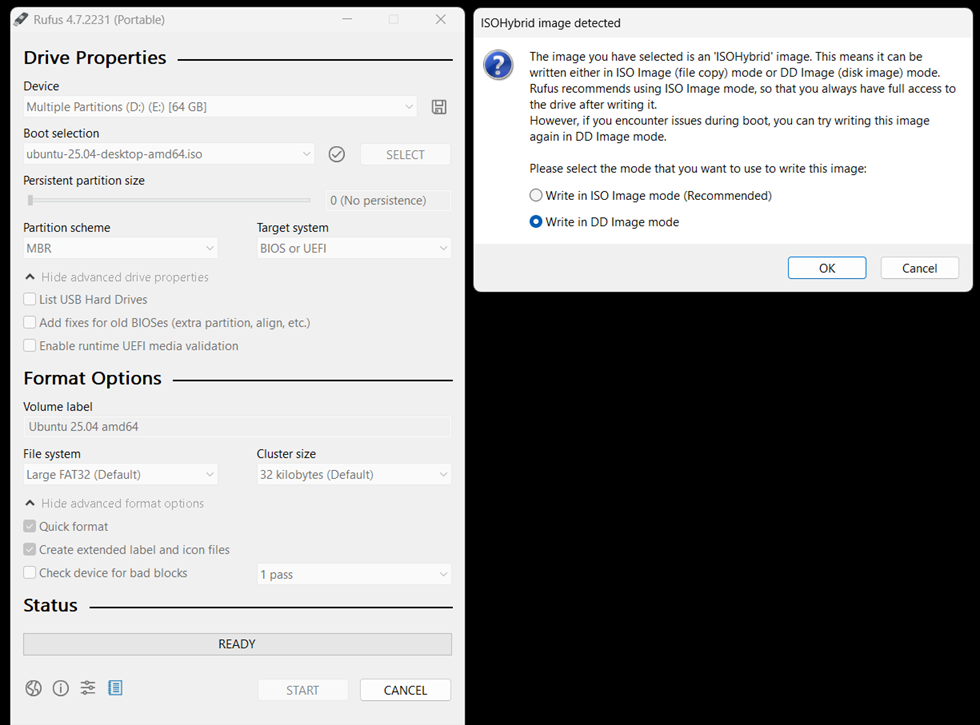The height and width of the screenshot is (725, 980).
Task: Click the Rufus USB icon in title bar
Action: click(21, 19)
